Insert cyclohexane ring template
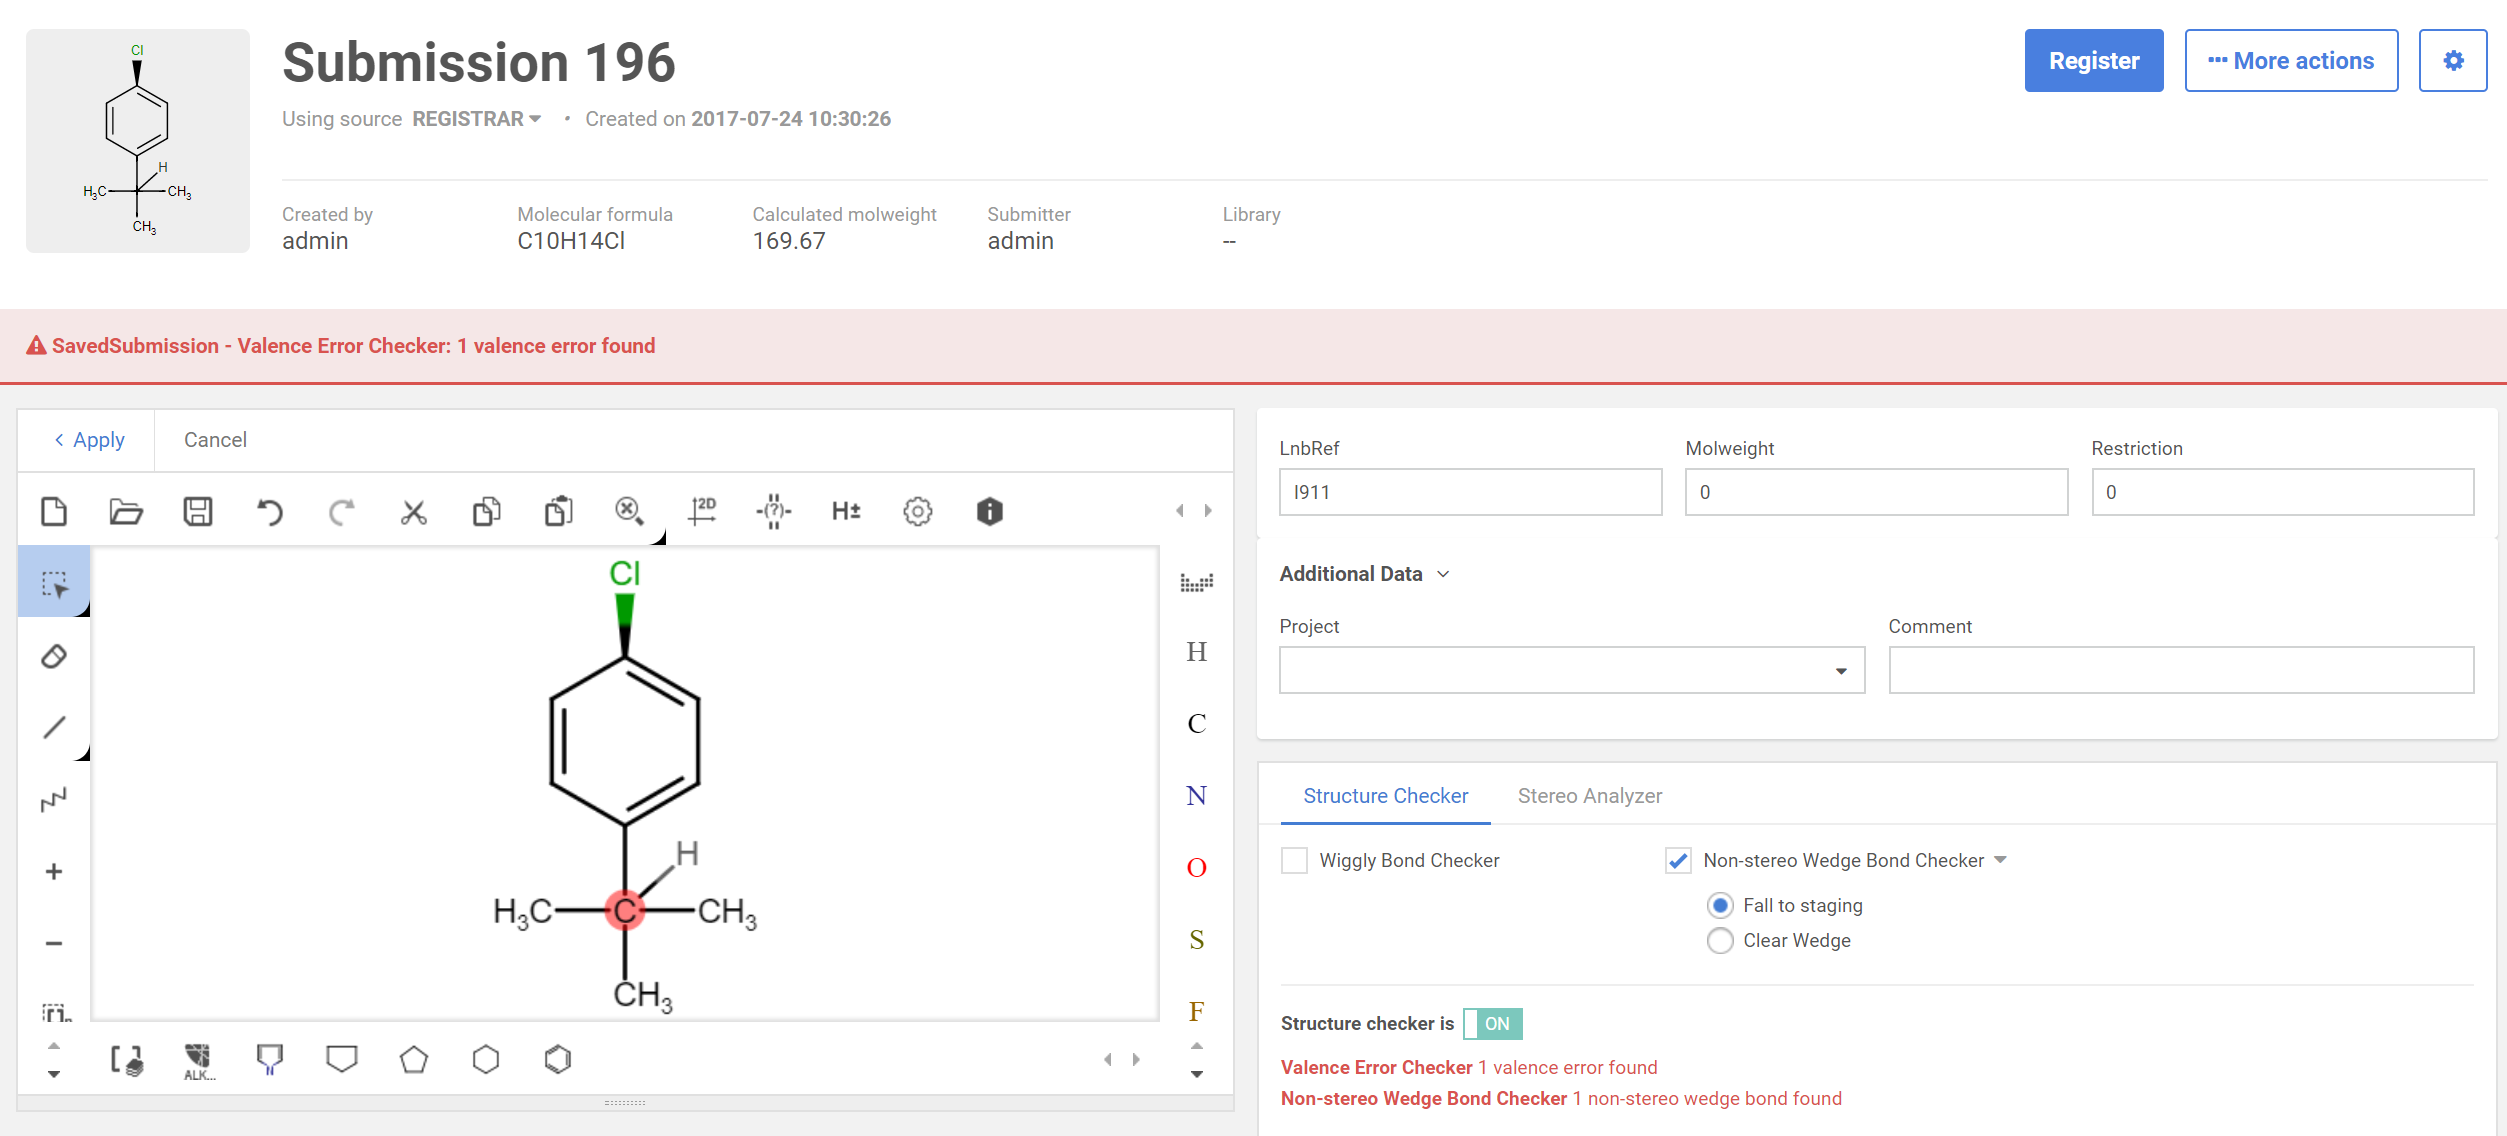Viewport: 2507px width, 1136px height. pos(486,1059)
